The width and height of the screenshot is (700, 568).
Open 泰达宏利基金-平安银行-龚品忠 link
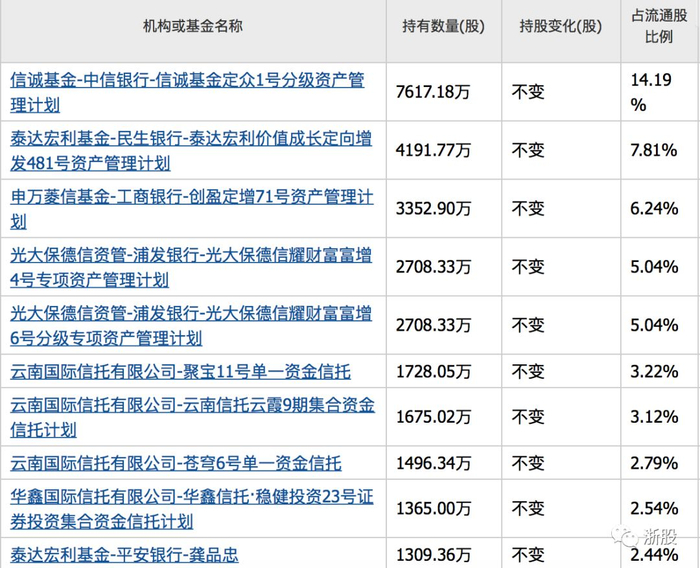(125, 555)
